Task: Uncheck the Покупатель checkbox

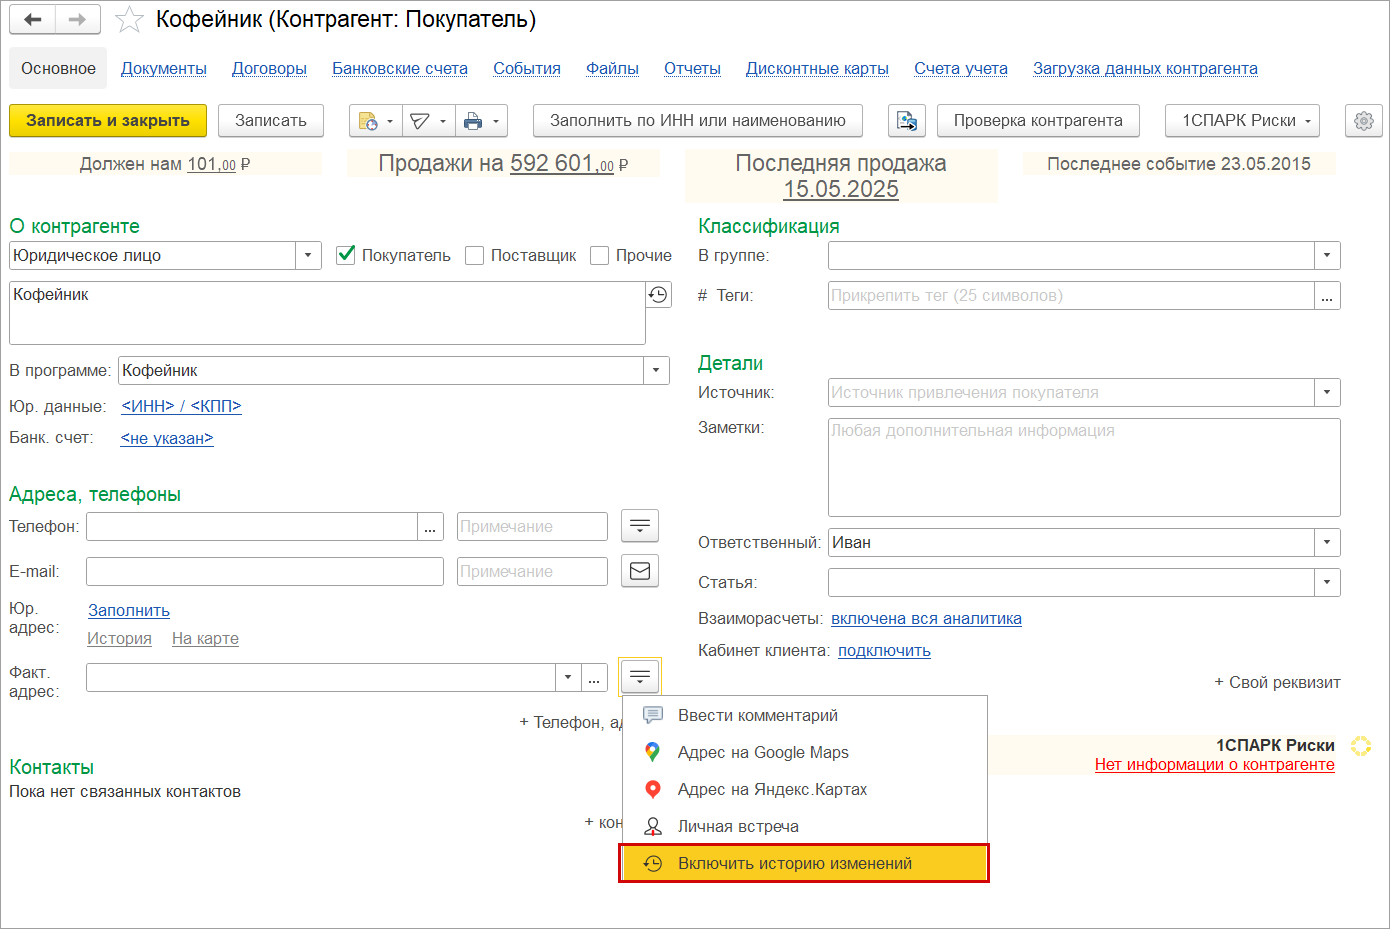Action: click(345, 255)
